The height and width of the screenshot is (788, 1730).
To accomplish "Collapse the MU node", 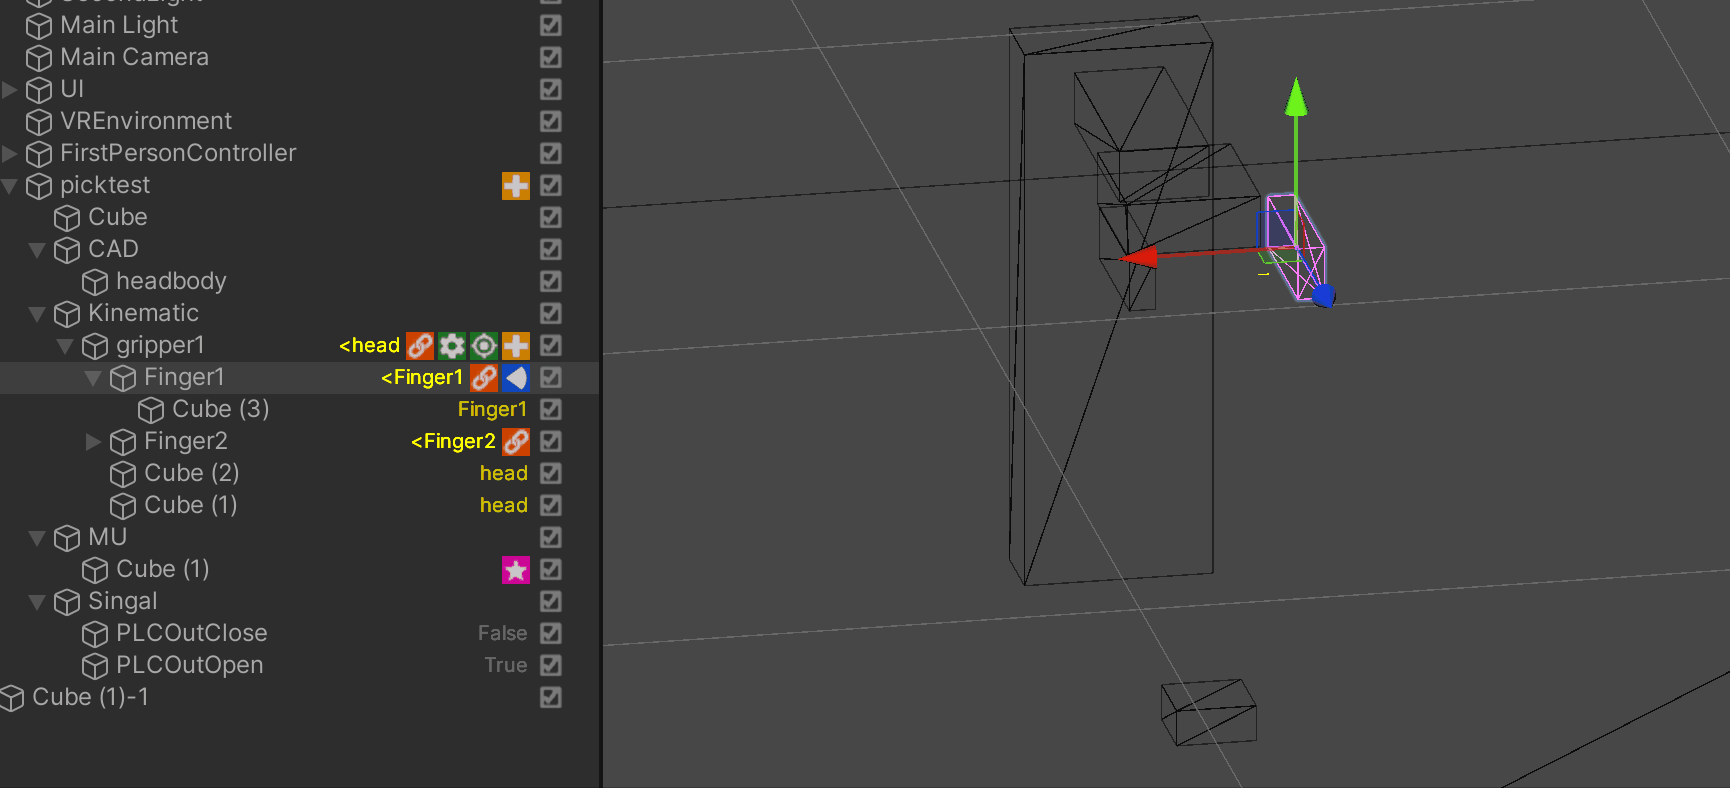I will click(x=38, y=538).
